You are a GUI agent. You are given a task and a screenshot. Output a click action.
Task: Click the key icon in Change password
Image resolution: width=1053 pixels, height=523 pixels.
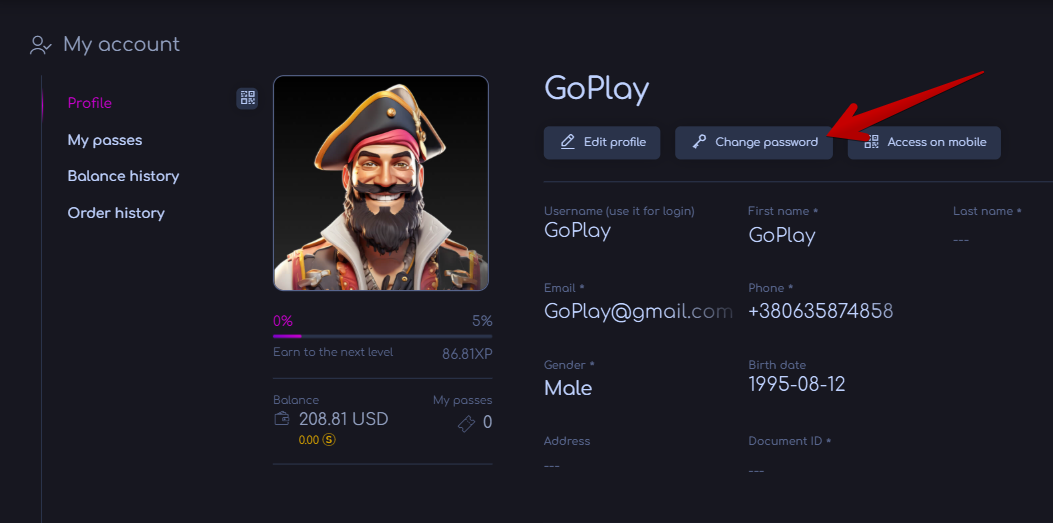click(699, 142)
